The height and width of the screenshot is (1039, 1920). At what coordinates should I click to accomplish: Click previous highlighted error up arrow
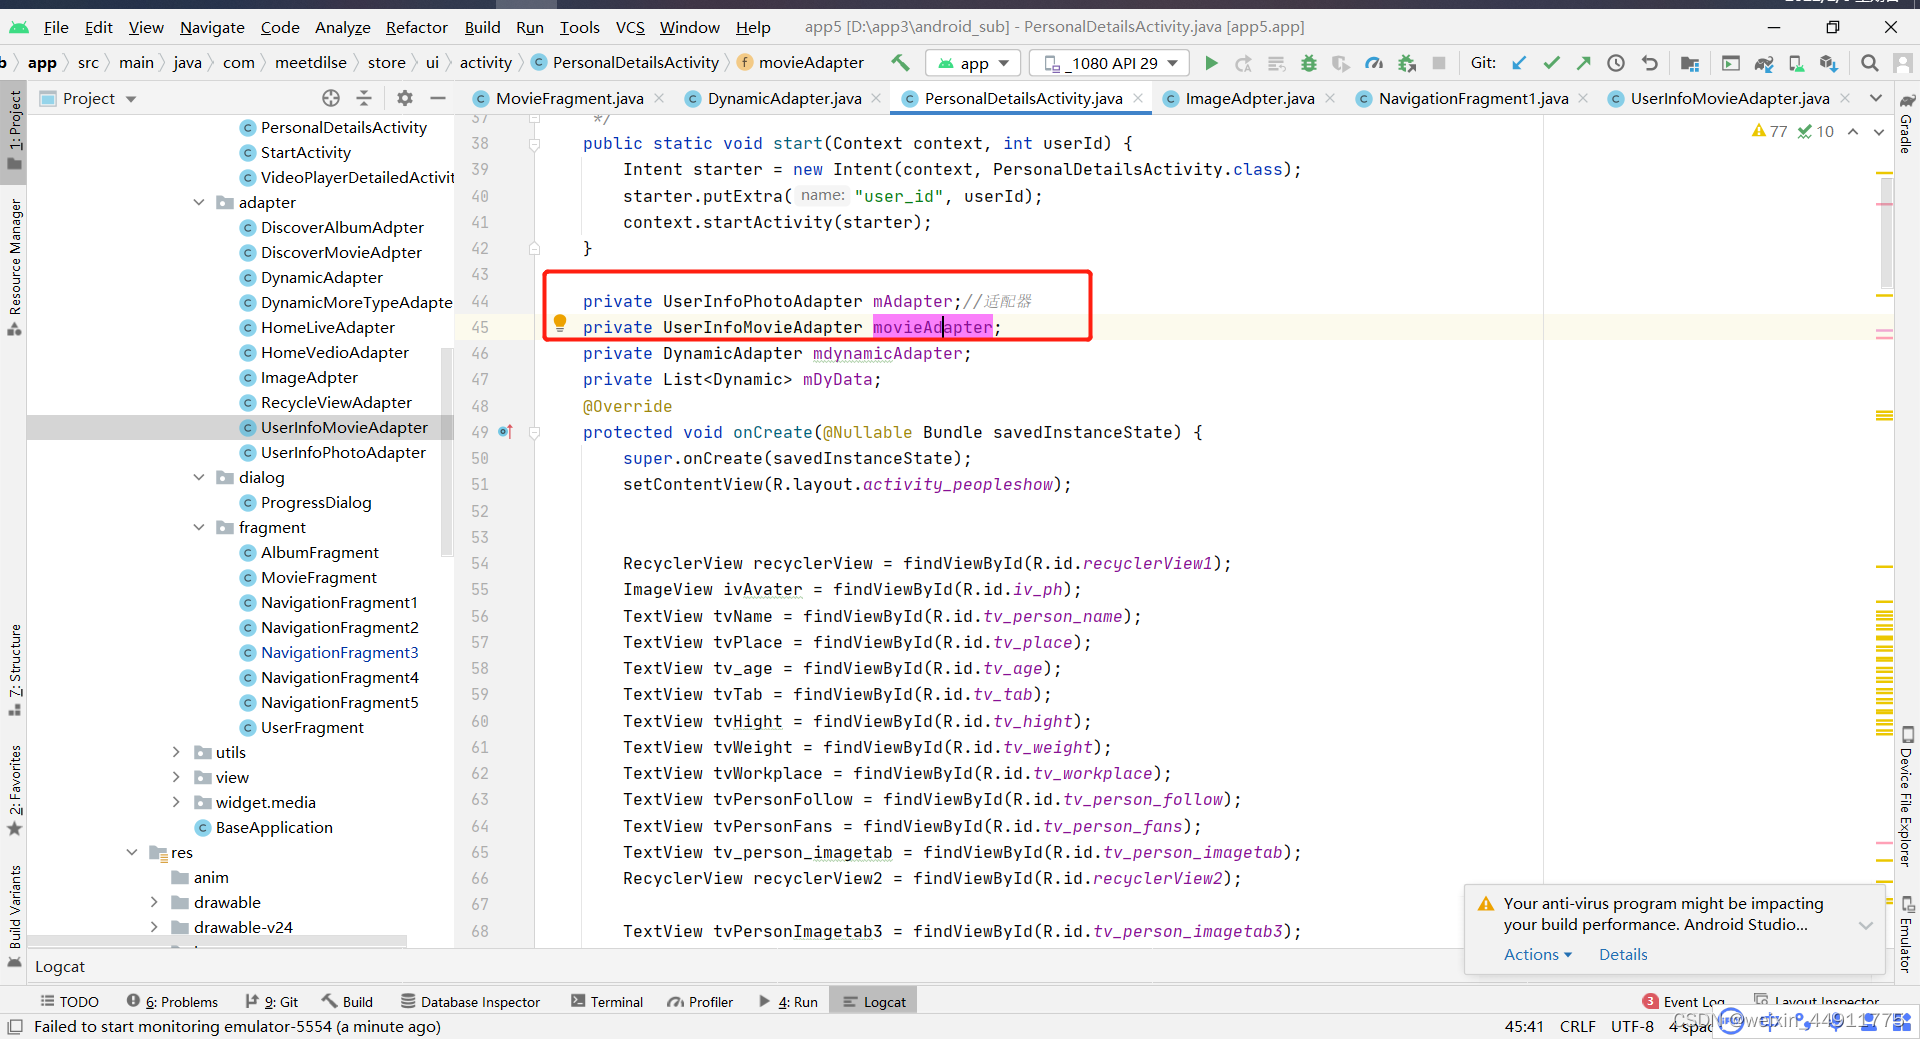tap(1853, 131)
